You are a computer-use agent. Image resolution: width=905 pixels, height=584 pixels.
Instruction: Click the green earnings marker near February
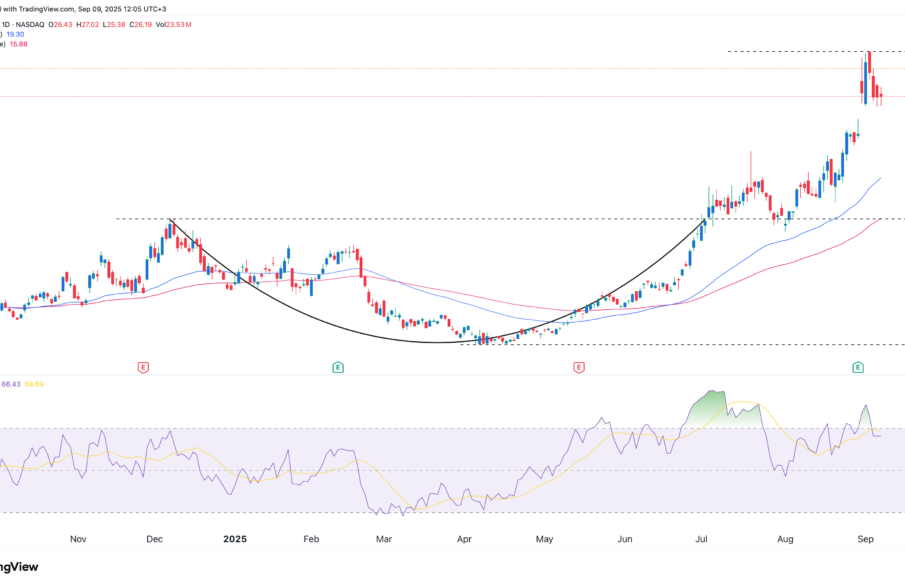pos(338,368)
